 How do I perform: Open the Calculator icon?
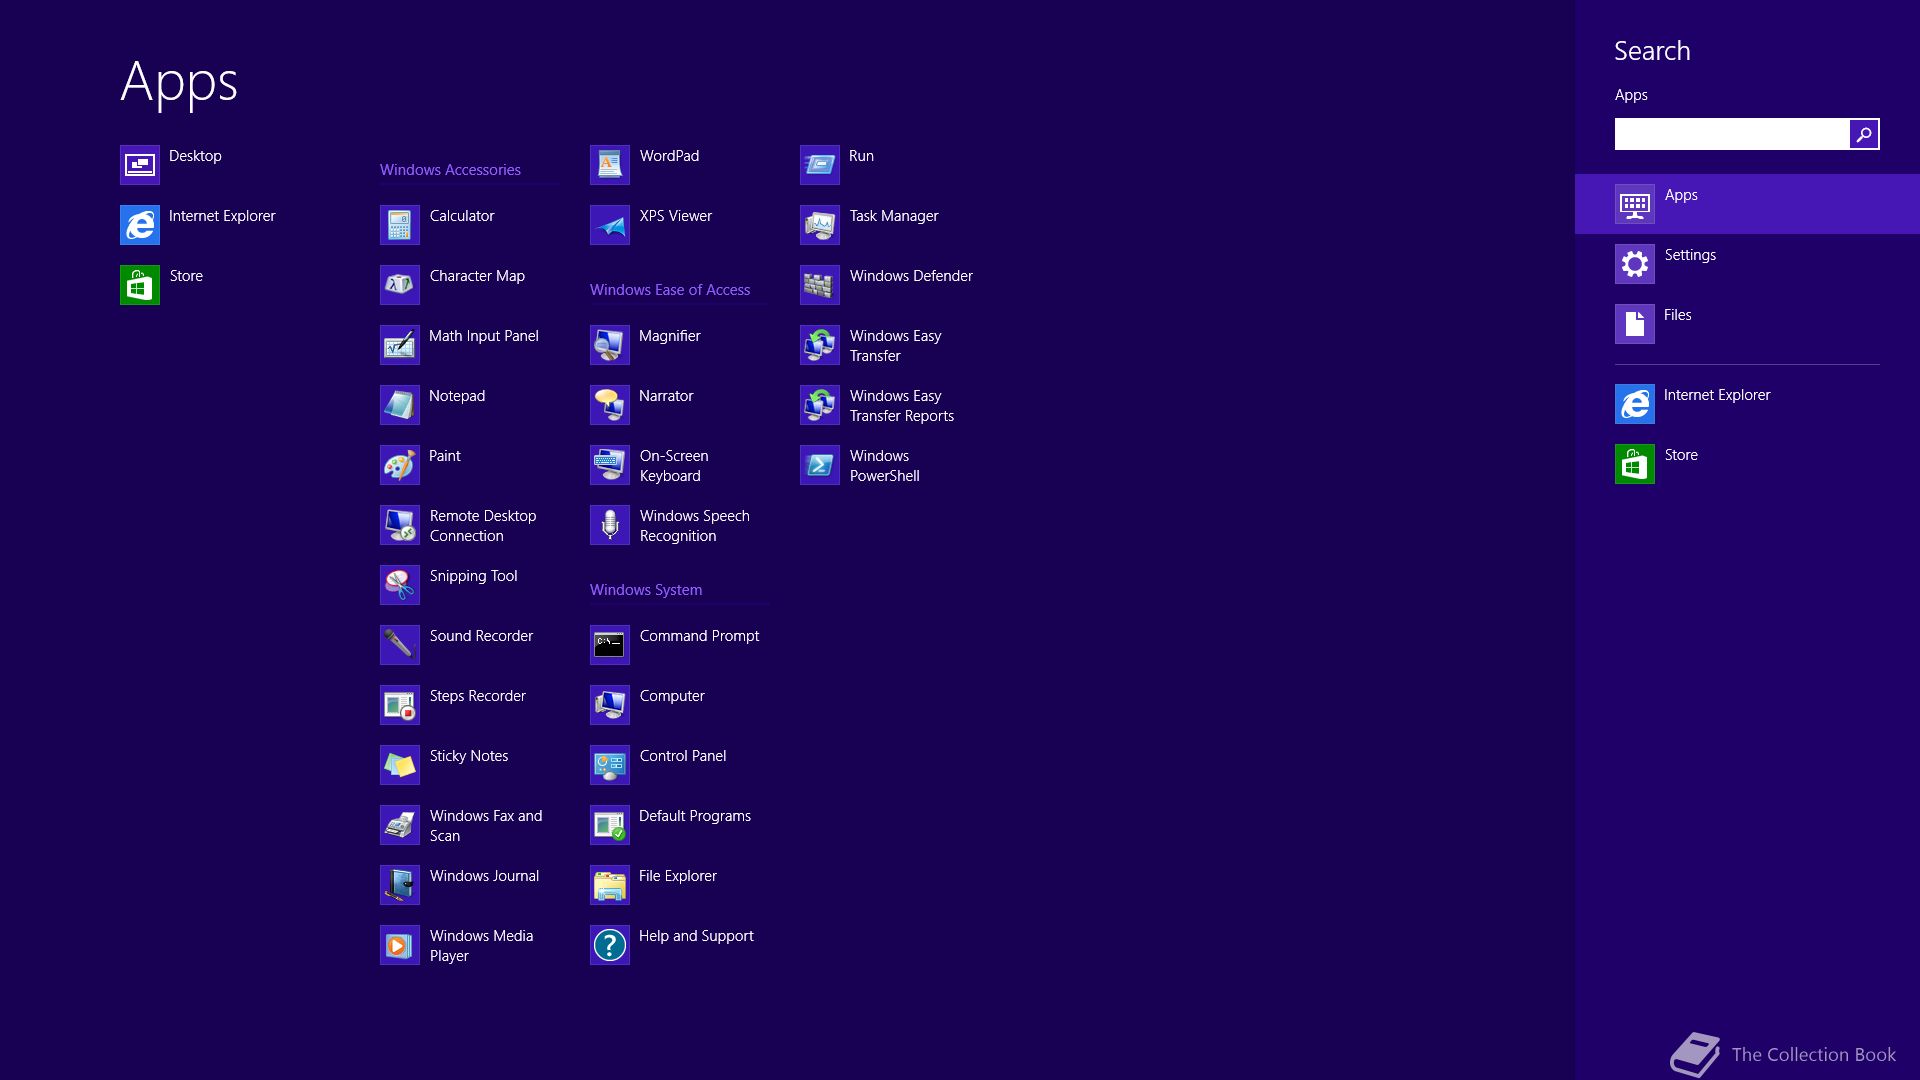400,225
